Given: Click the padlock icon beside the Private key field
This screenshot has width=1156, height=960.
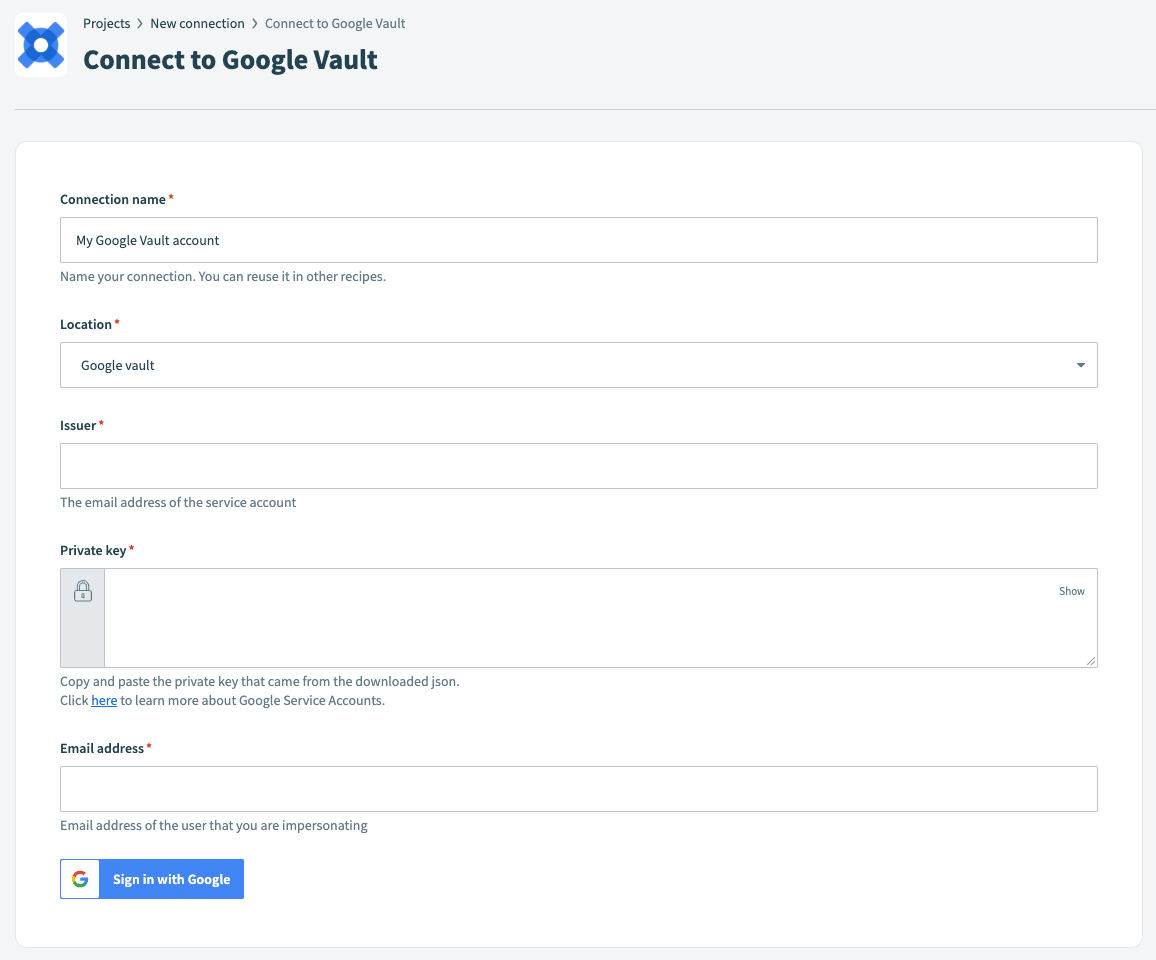Looking at the screenshot, I should pyautogui.click(x=82, y=590).
